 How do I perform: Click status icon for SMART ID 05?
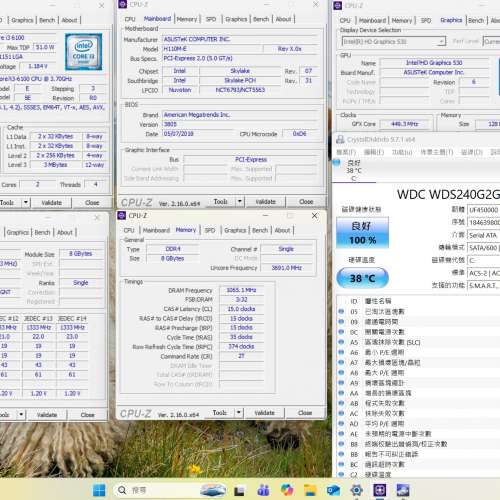point(341,311)
